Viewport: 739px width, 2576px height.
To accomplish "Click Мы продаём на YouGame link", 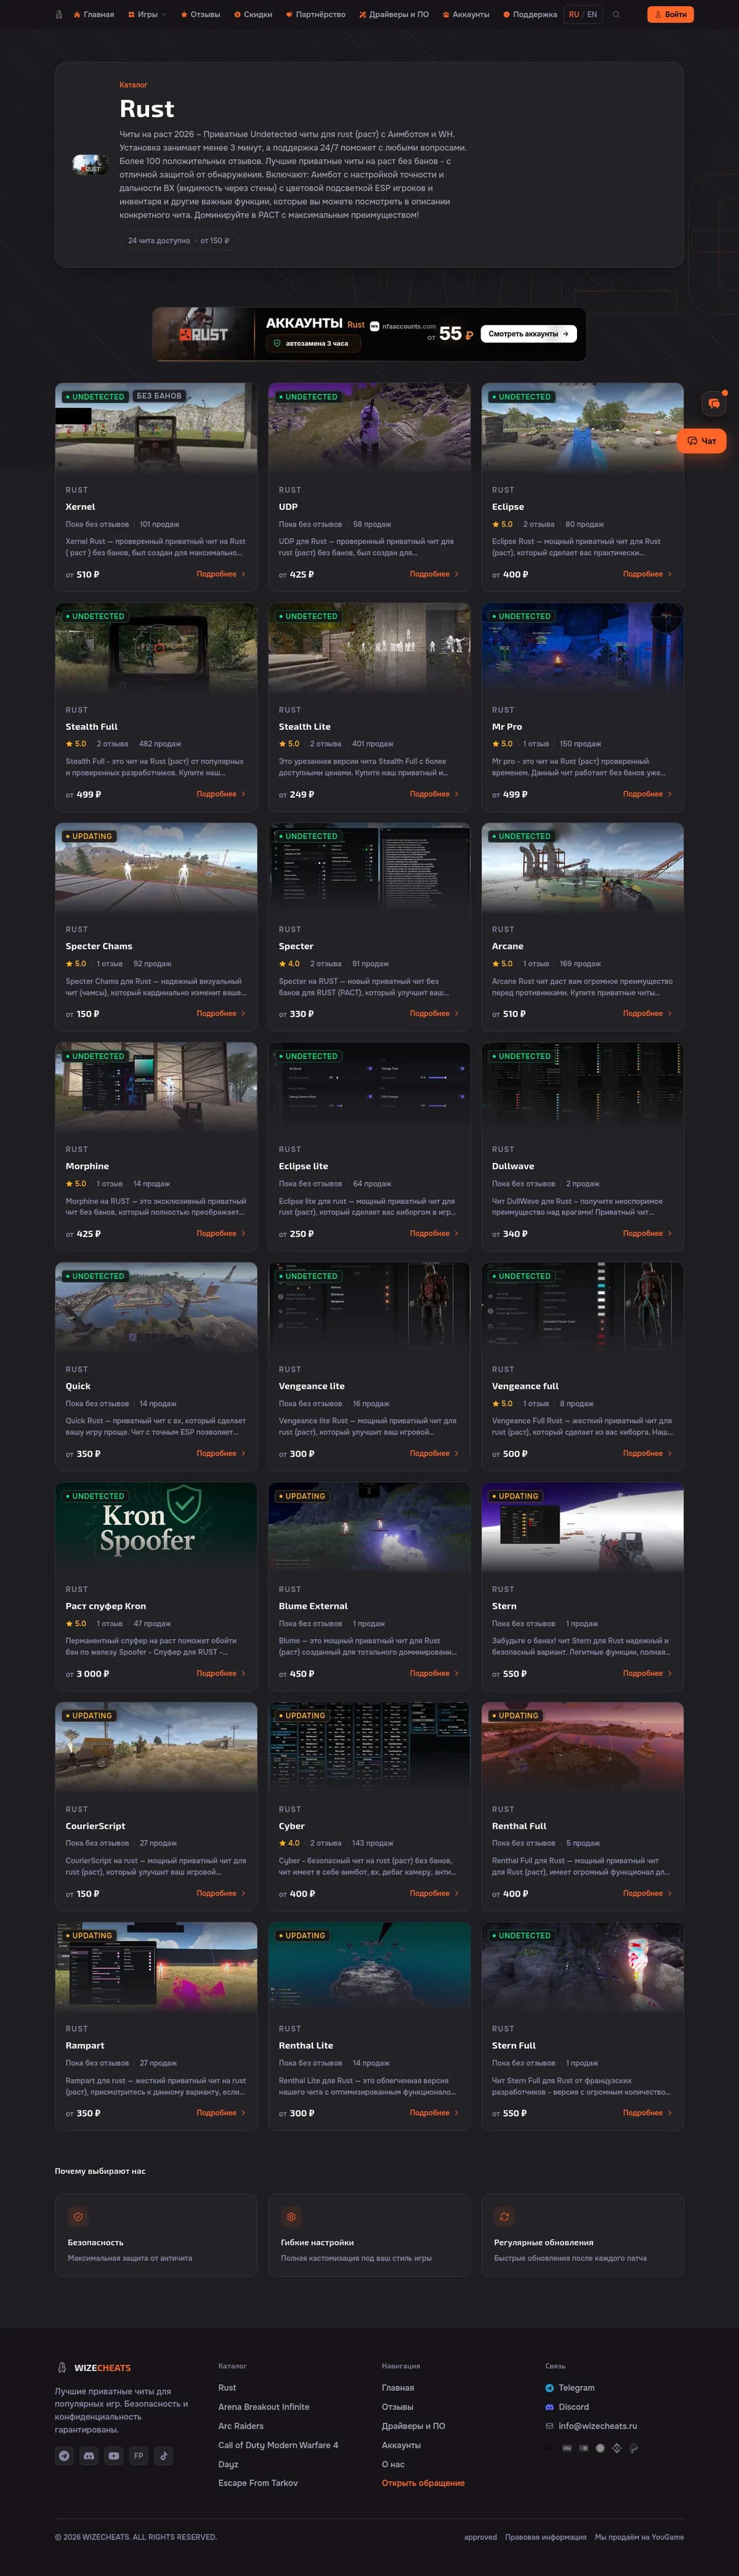I will (639, 2537).
